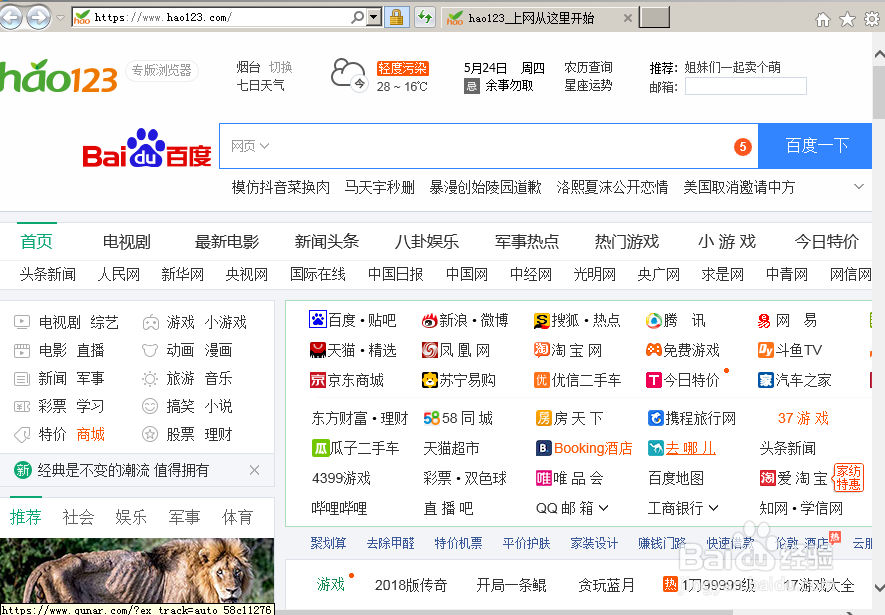Expand the hot search suggestions chevron
The width and height of the screenshot is (885, 615).
(859, 186)
